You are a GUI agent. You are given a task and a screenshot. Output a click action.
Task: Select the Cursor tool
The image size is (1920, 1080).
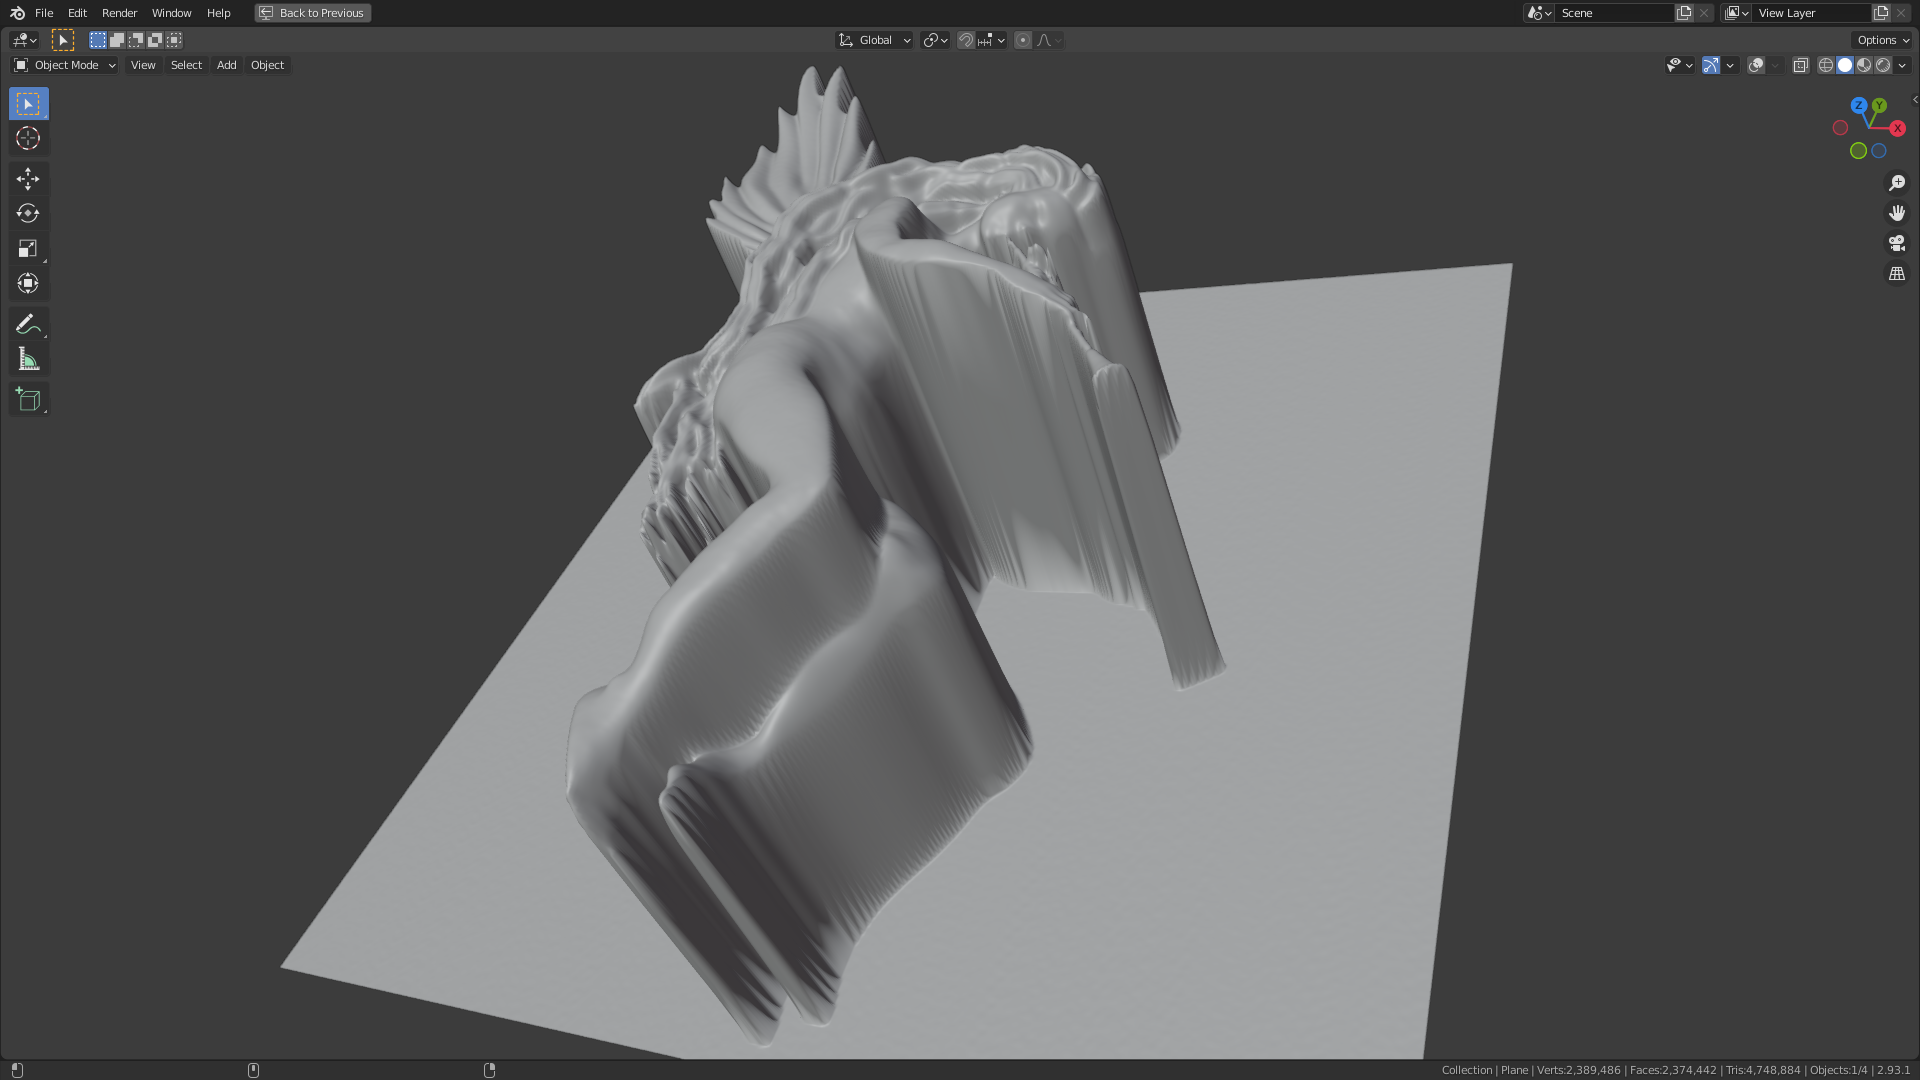(x=28, y=139)
